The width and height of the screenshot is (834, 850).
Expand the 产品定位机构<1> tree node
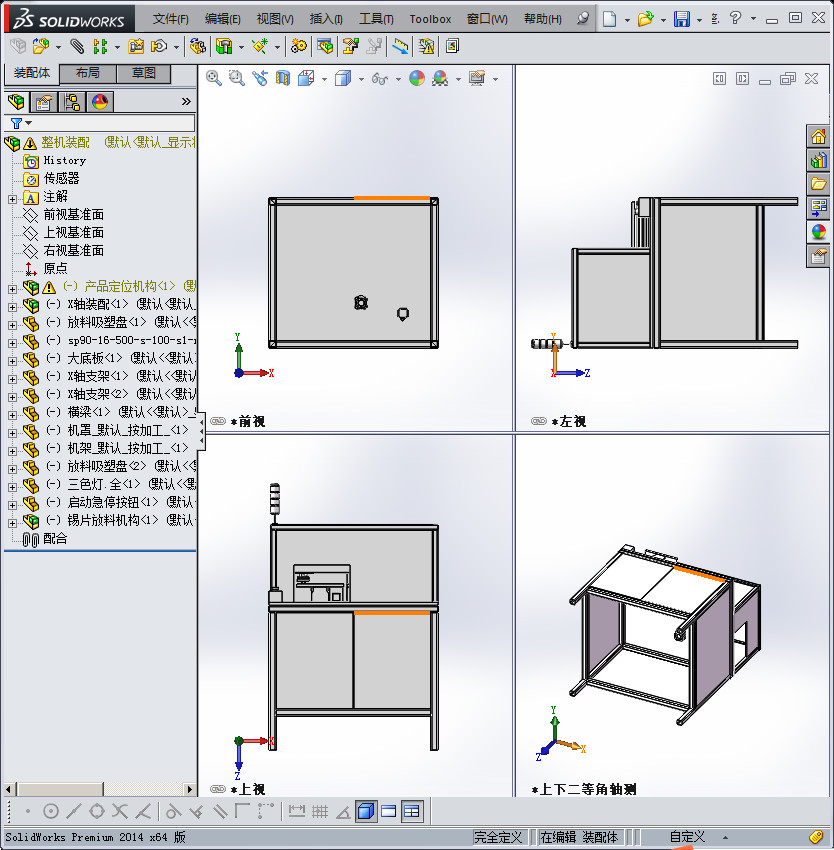12,289
